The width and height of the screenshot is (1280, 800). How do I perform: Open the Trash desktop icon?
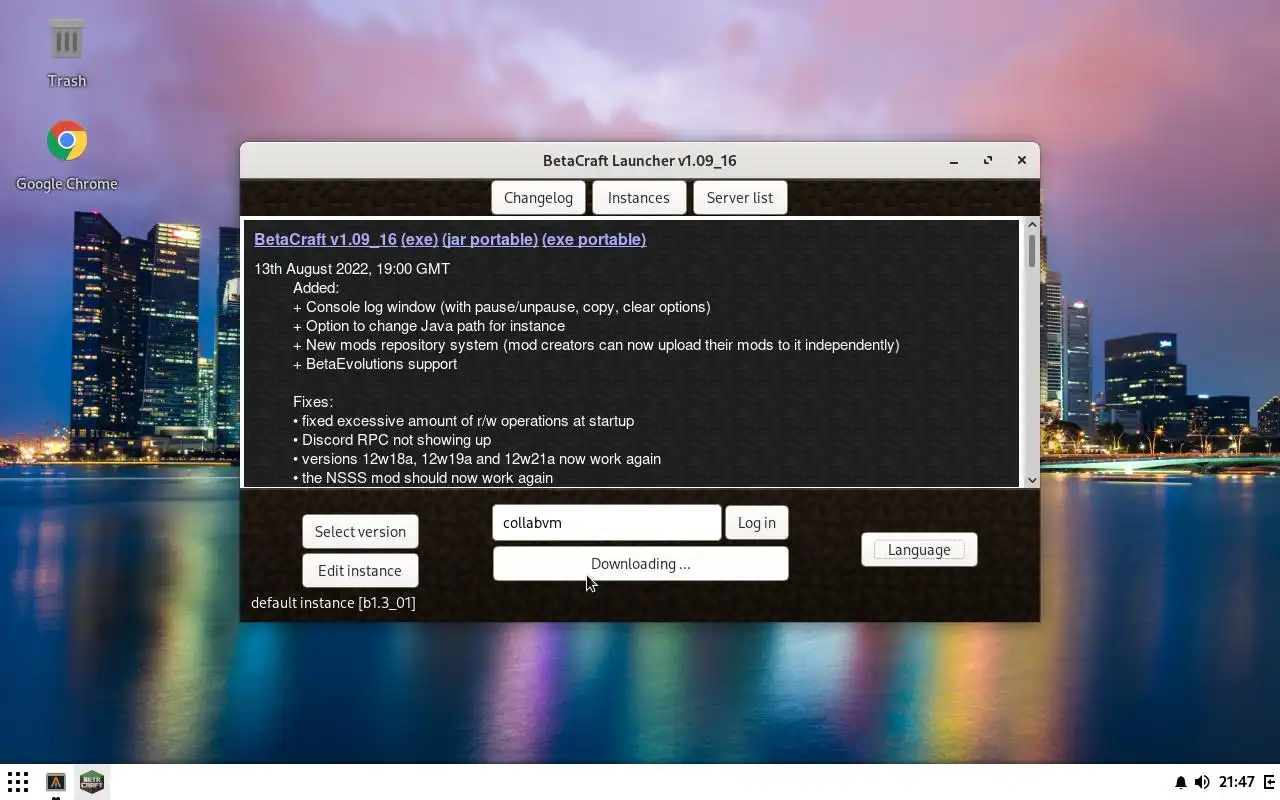(66, 53)
